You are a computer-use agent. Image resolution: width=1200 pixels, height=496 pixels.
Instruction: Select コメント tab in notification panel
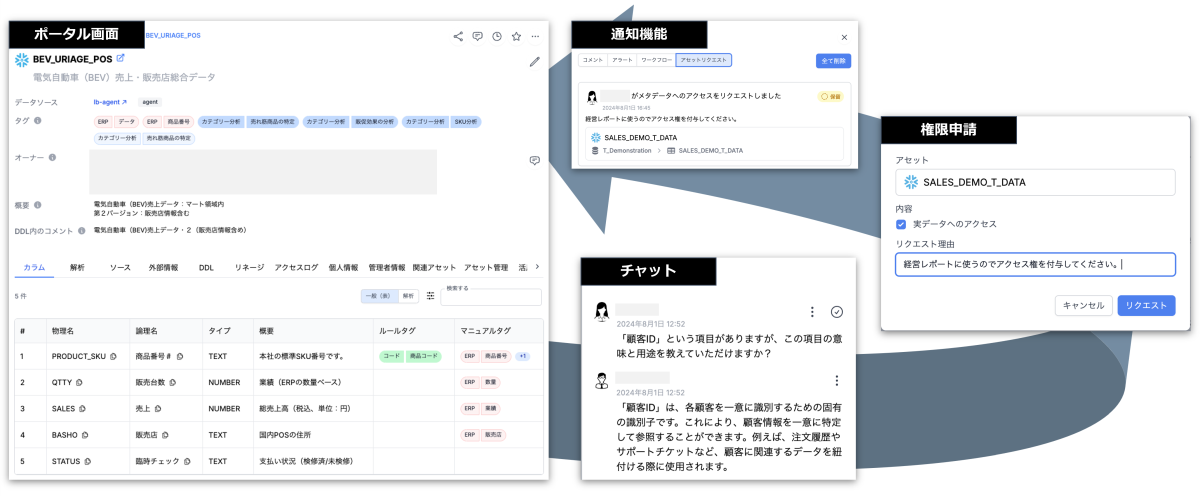click(593, 60)
